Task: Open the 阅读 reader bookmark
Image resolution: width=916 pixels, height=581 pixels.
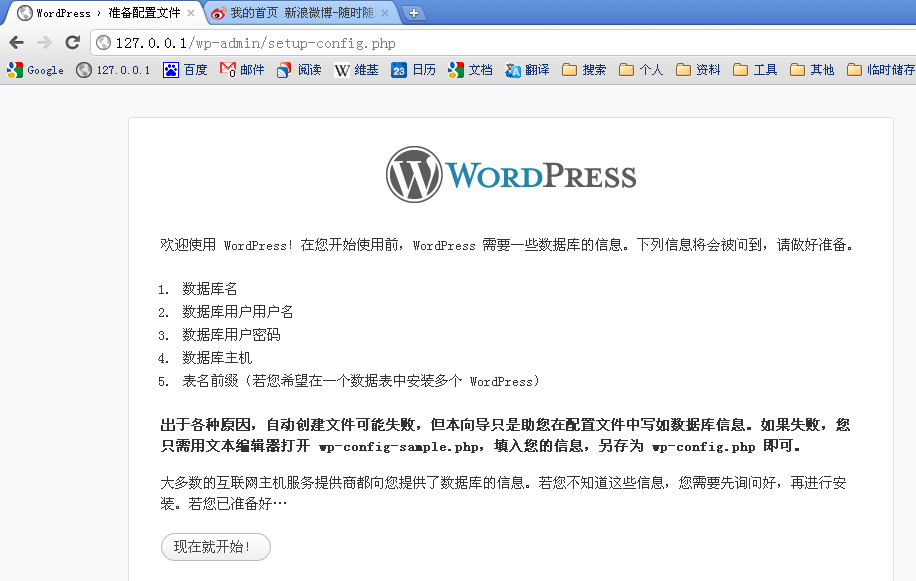Action: 299,70
